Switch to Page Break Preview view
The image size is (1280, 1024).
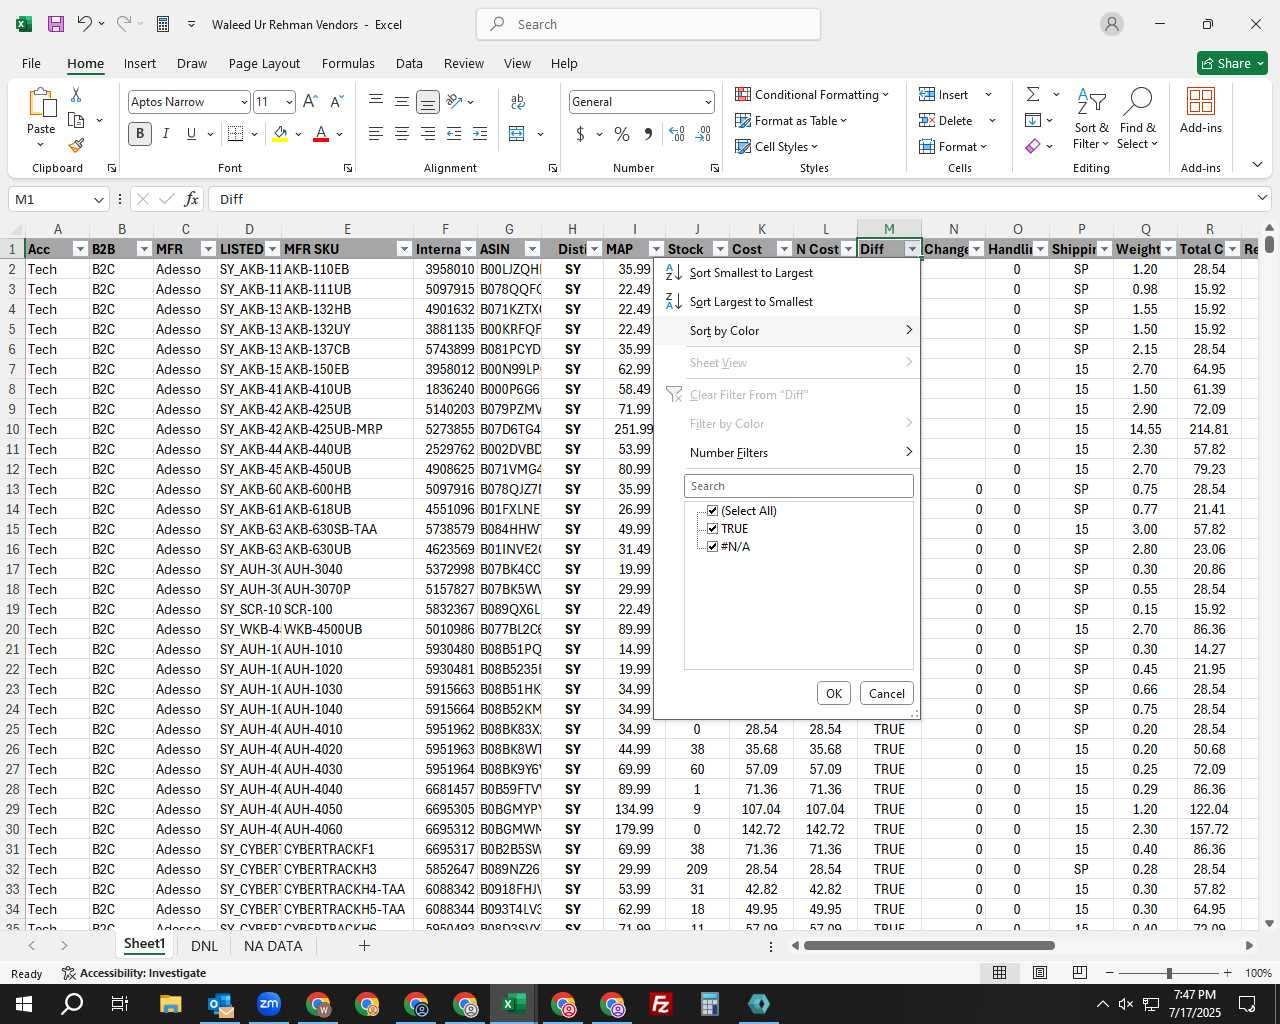1079,972
